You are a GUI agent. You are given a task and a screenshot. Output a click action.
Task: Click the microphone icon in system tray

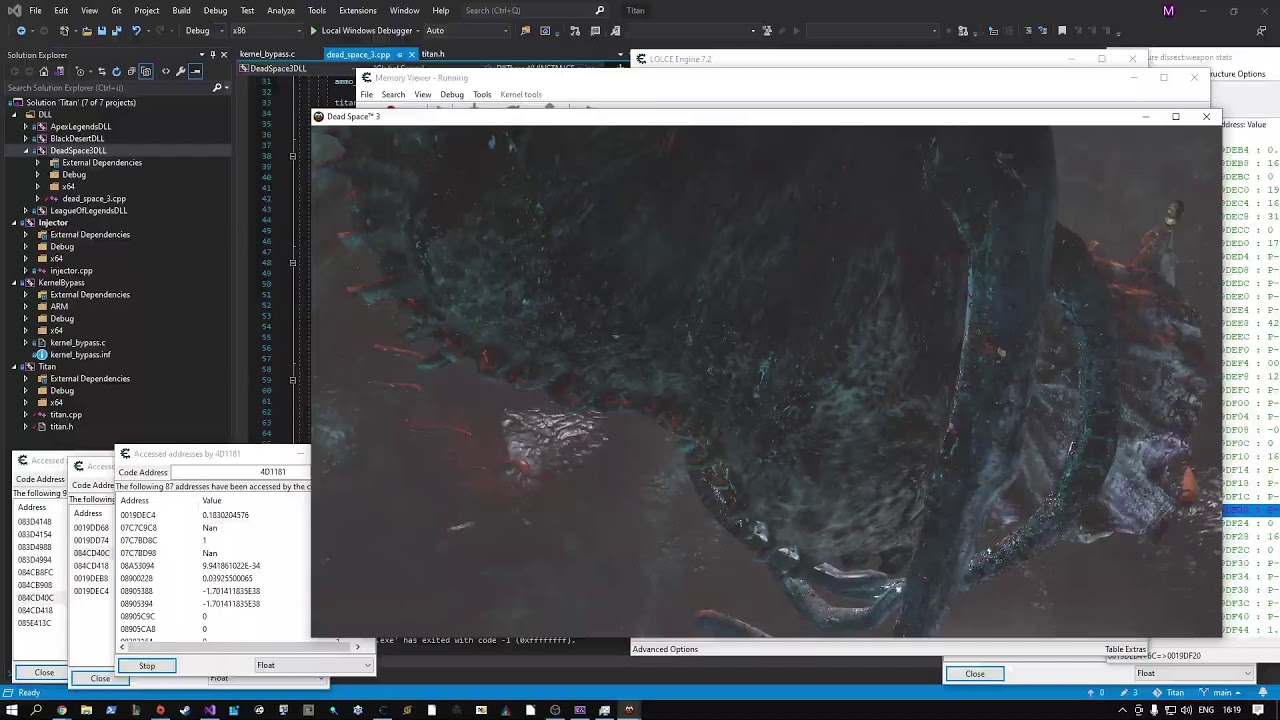[x=1154, y=710]
